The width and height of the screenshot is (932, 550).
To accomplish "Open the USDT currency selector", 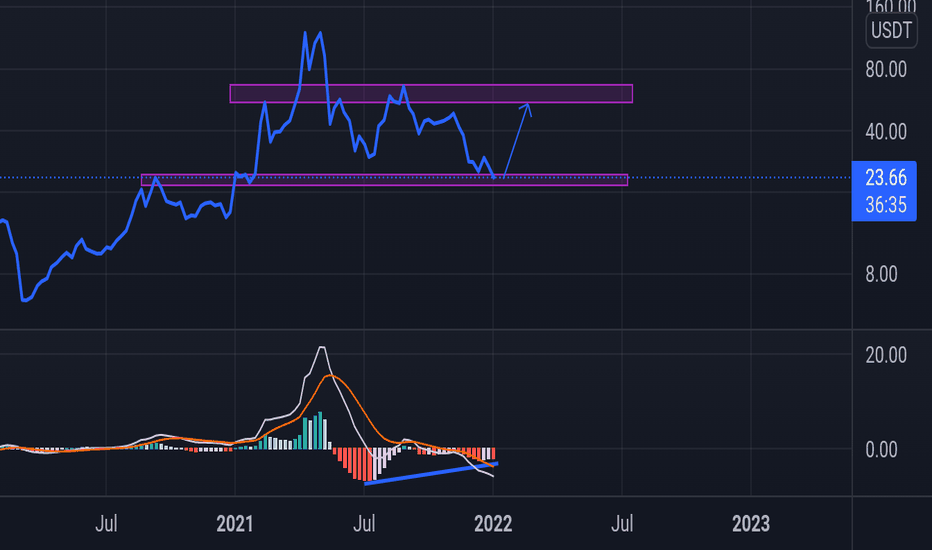I will [891, 30].
